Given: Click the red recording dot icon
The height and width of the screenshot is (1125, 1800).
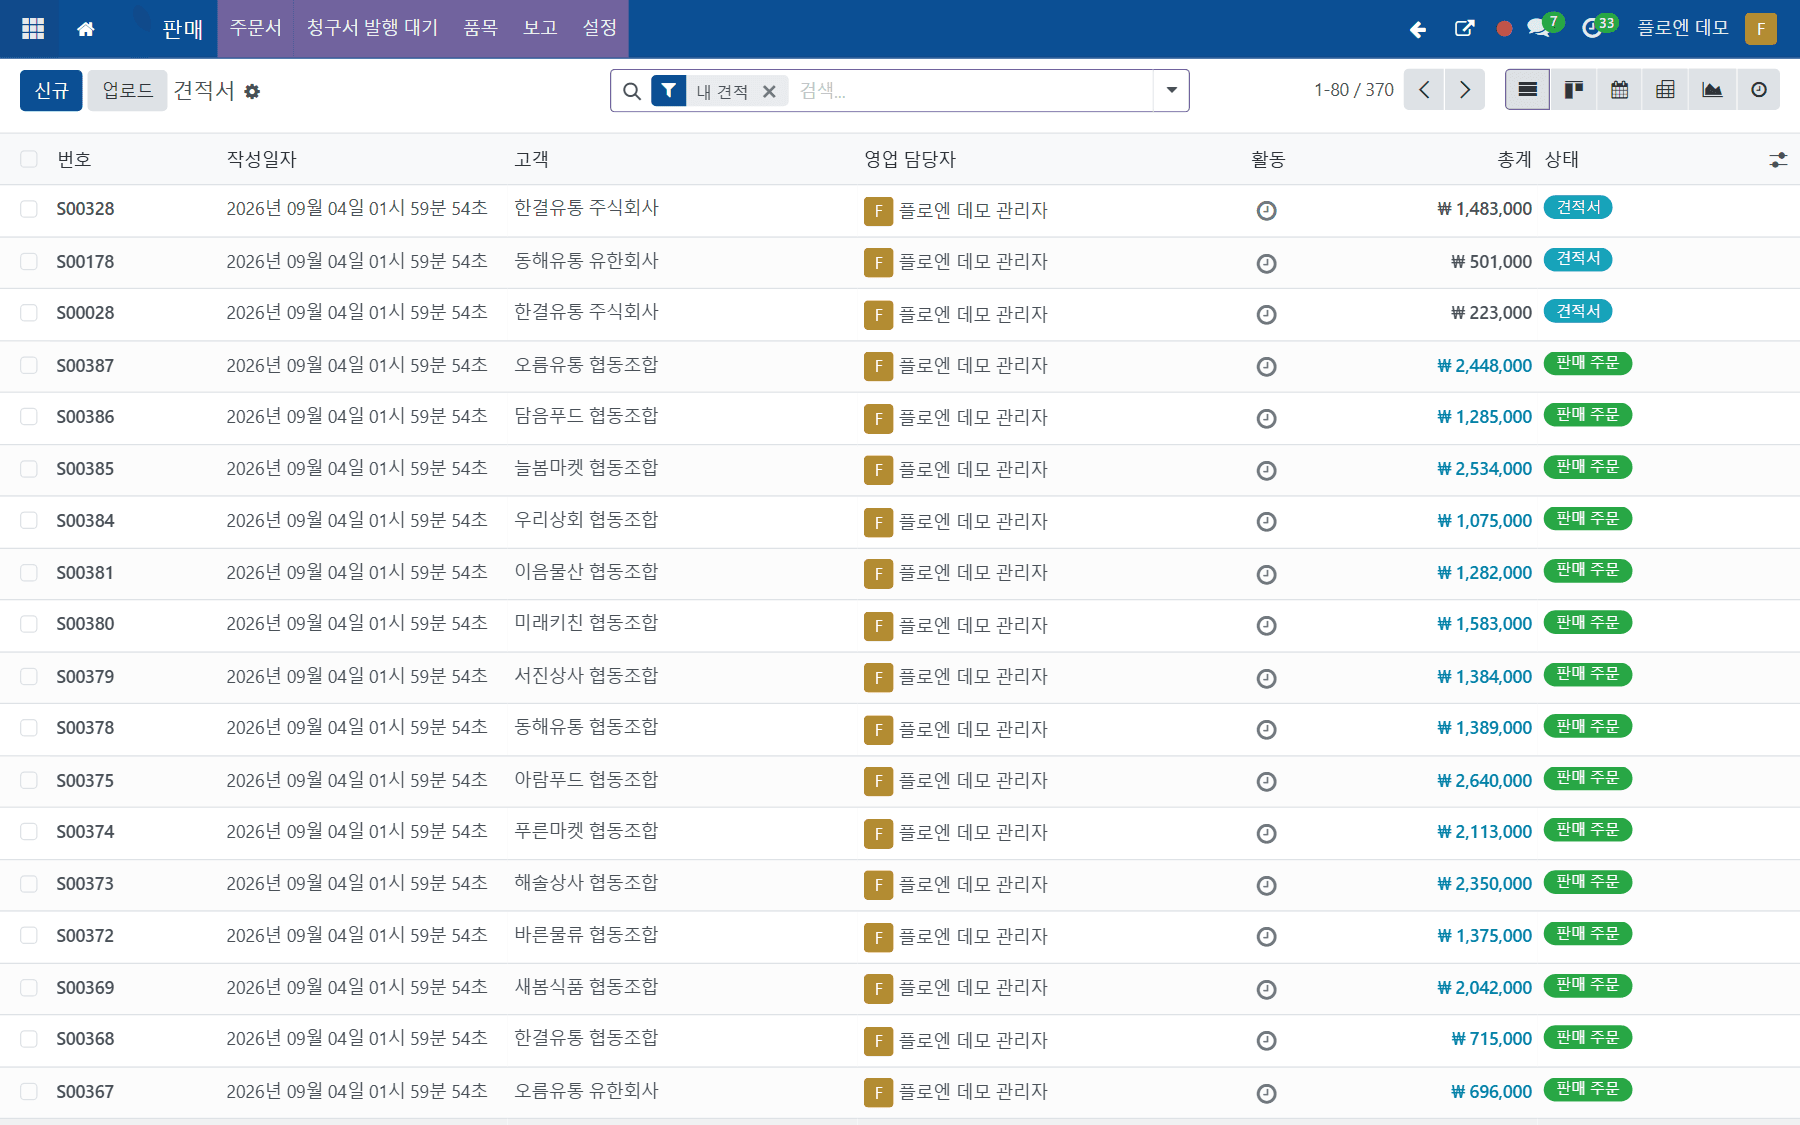Looking at the screenshot, I should coord(1504,29).
